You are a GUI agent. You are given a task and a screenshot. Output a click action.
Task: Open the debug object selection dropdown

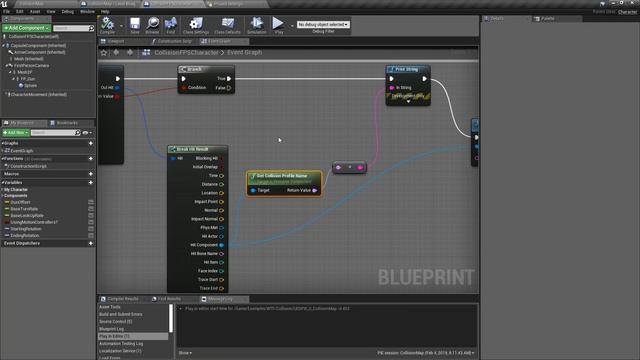(x=323, y=24)
